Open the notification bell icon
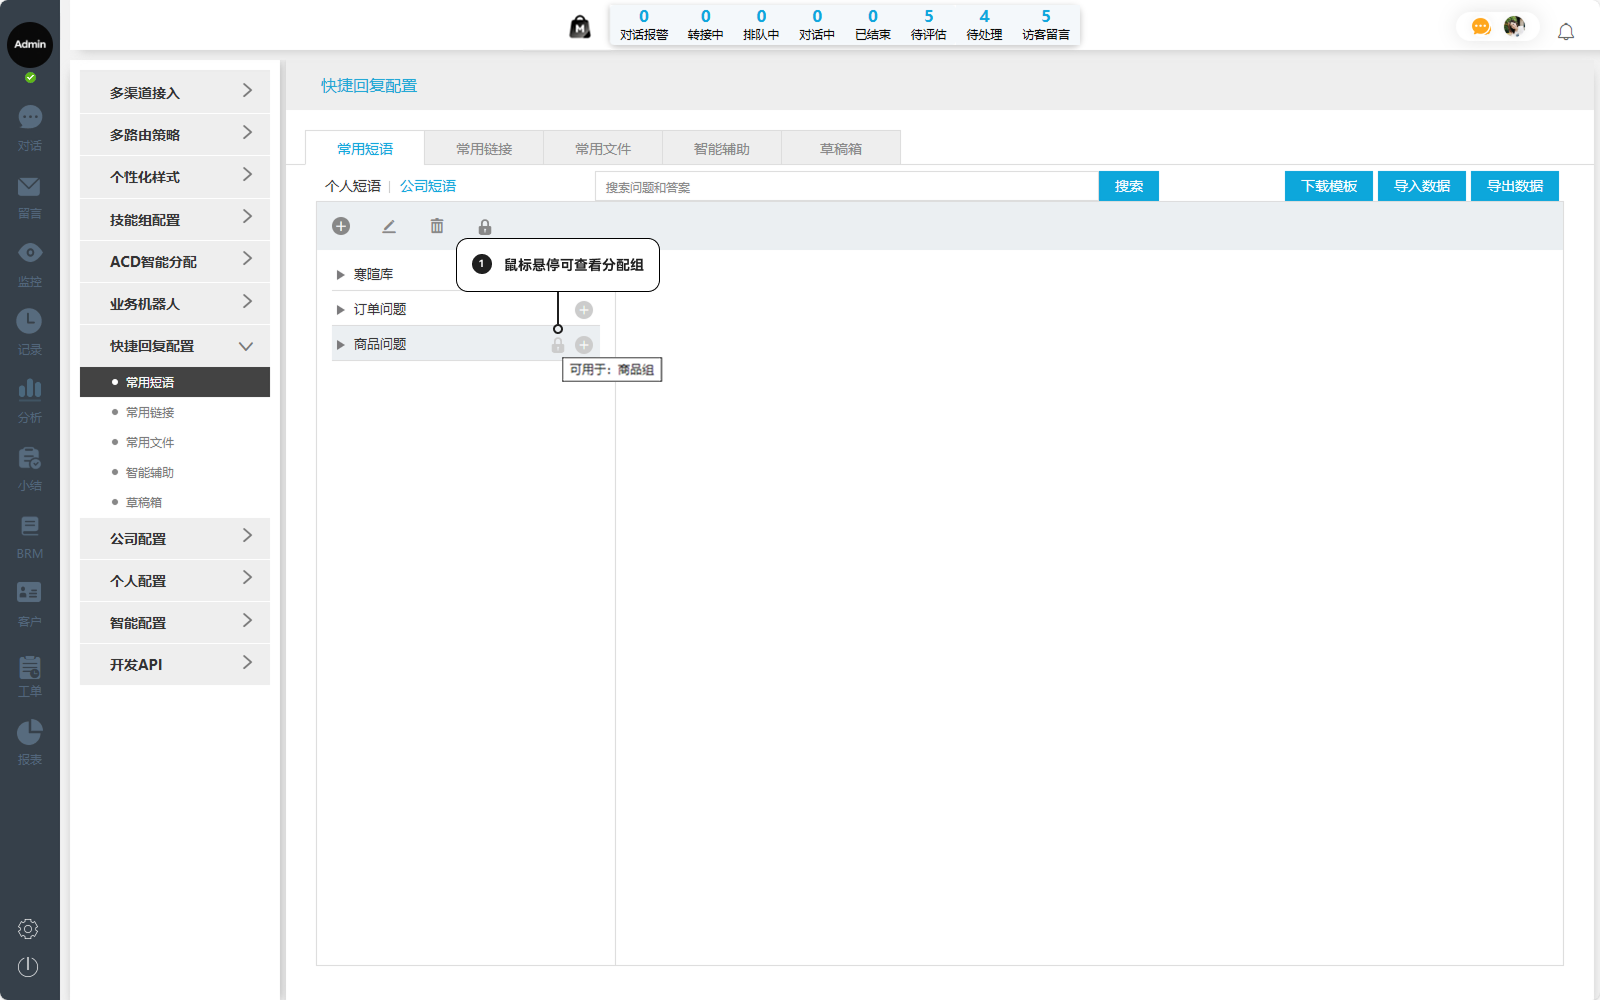This screenshot has width=1600, height=1000. [1566, 32]
